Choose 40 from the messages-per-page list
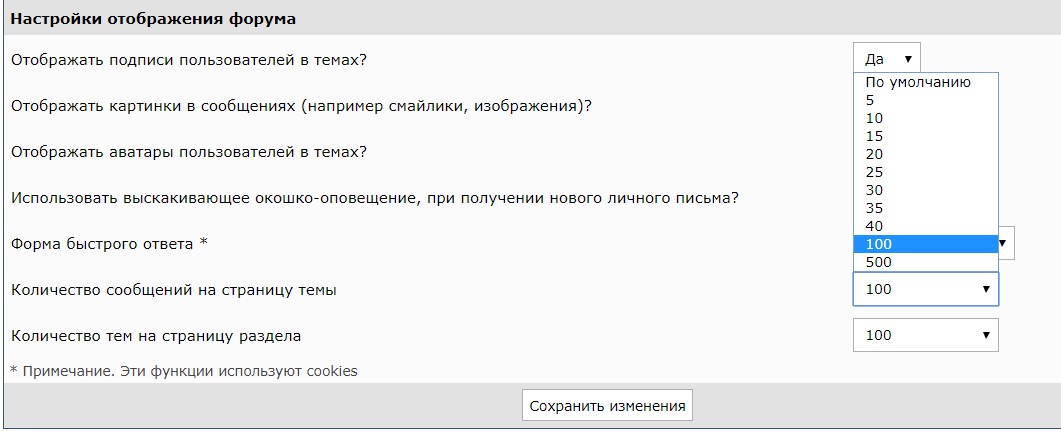 click(925, 226)
